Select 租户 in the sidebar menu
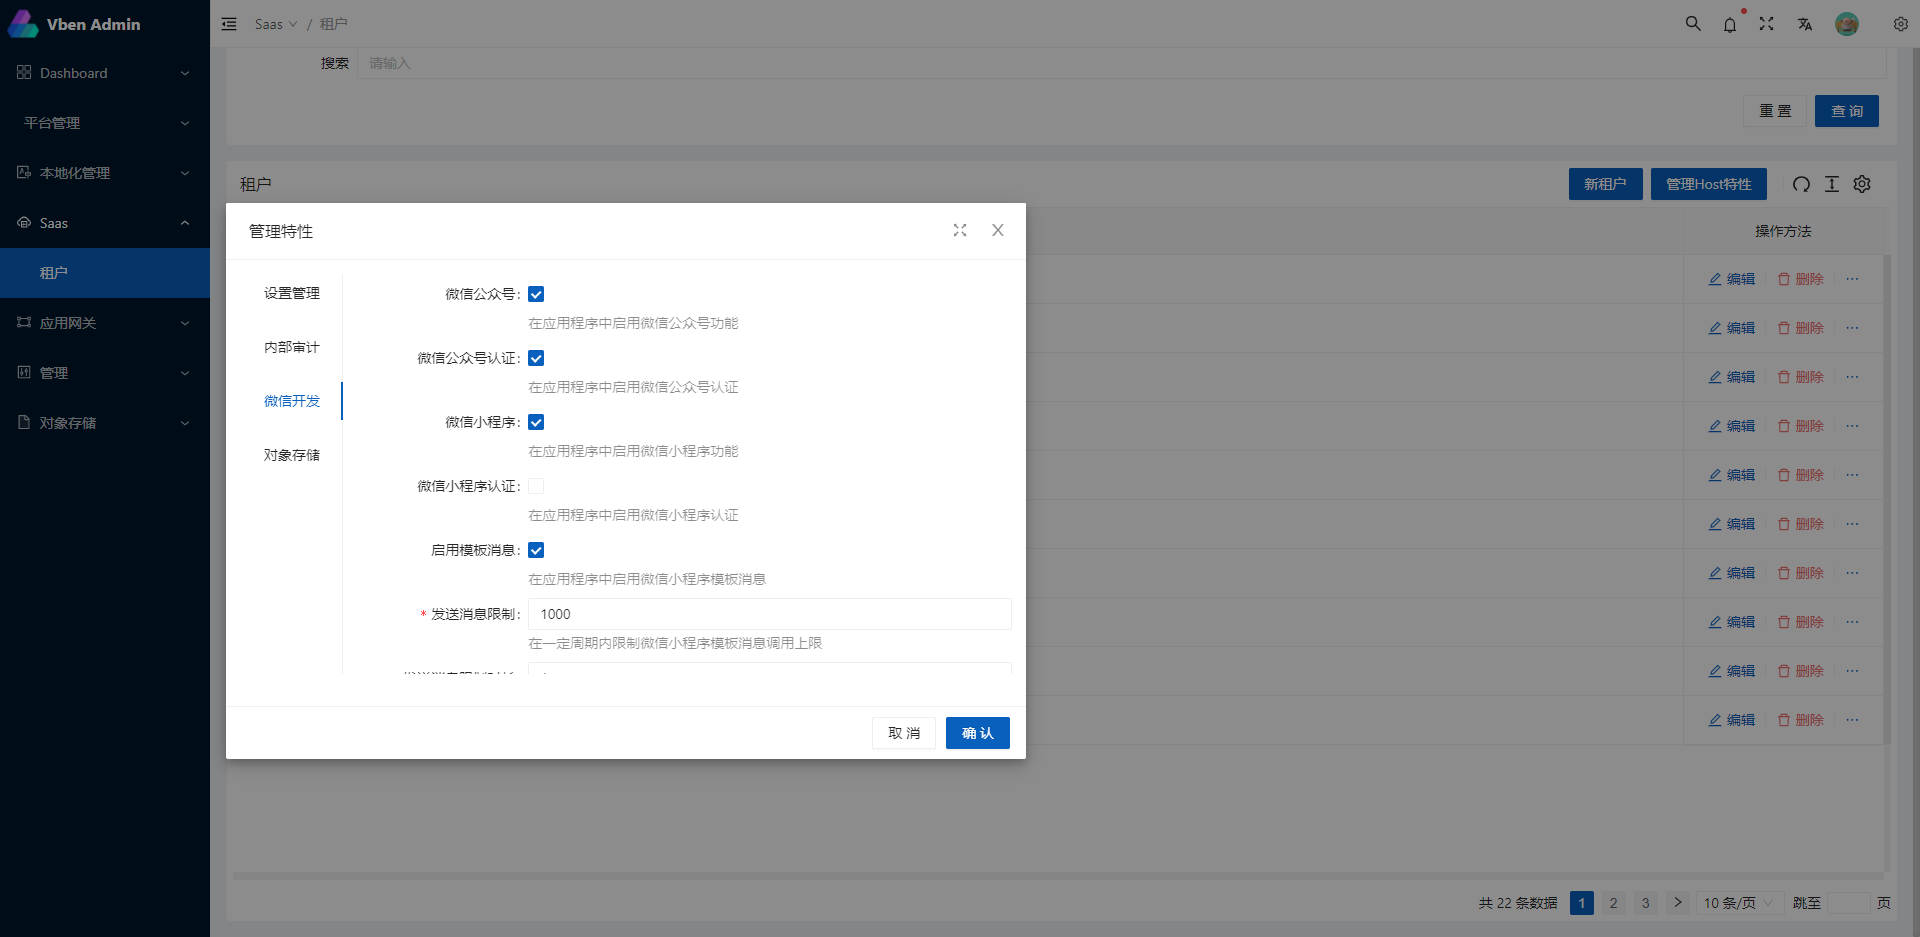 click(x=55, y=272)
